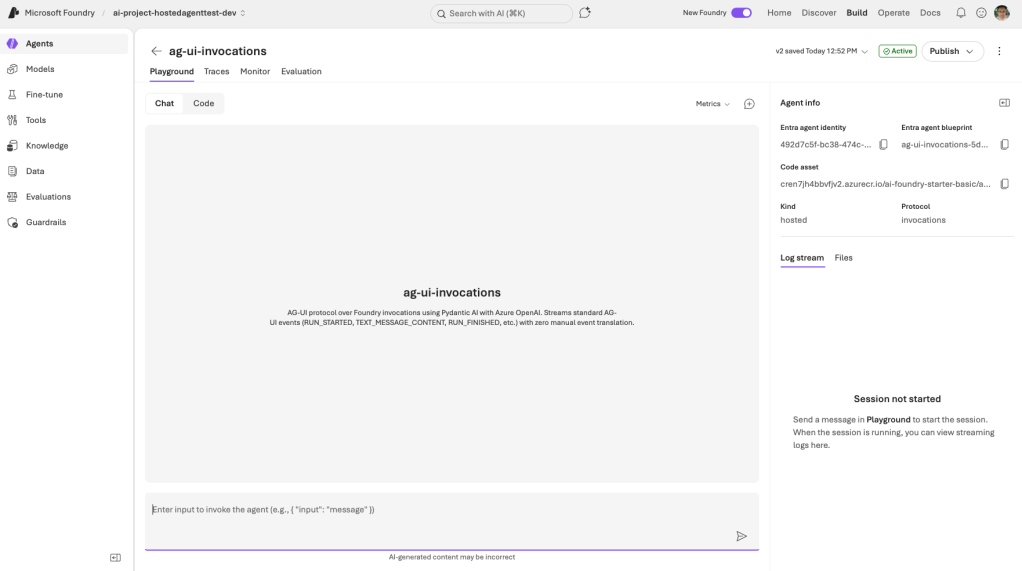
Task: Click the back arrow beside ag-ui-invocations
Action: coord(156,51)
